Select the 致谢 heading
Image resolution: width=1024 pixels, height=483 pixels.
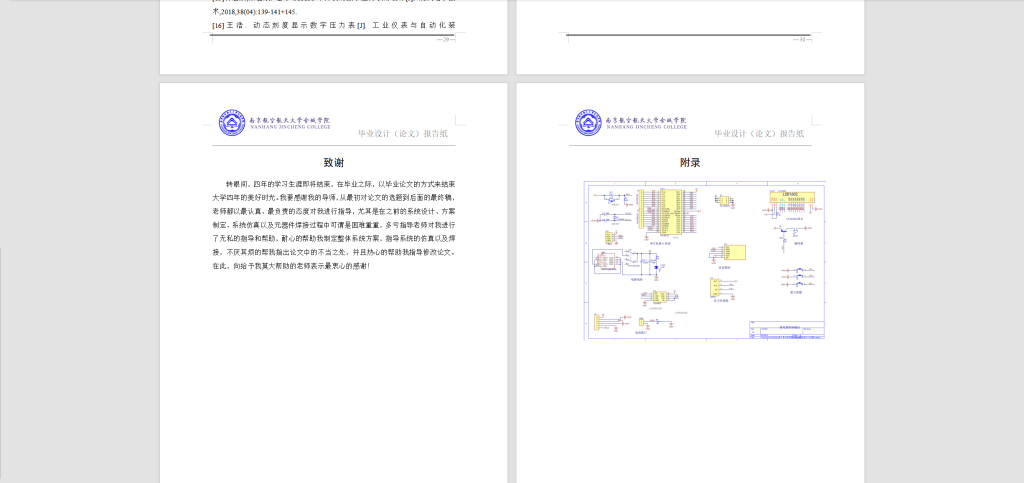click(x=334, y=163)
